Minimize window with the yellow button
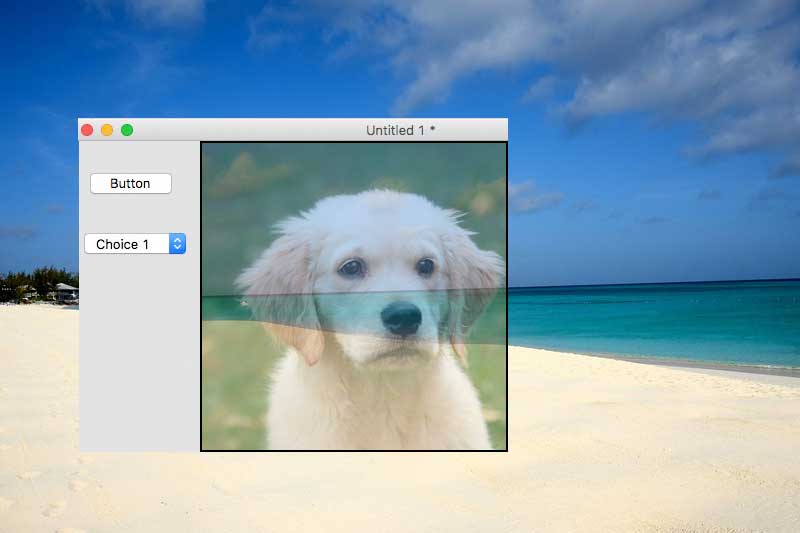The image size is (800, 533). (107, 130)
